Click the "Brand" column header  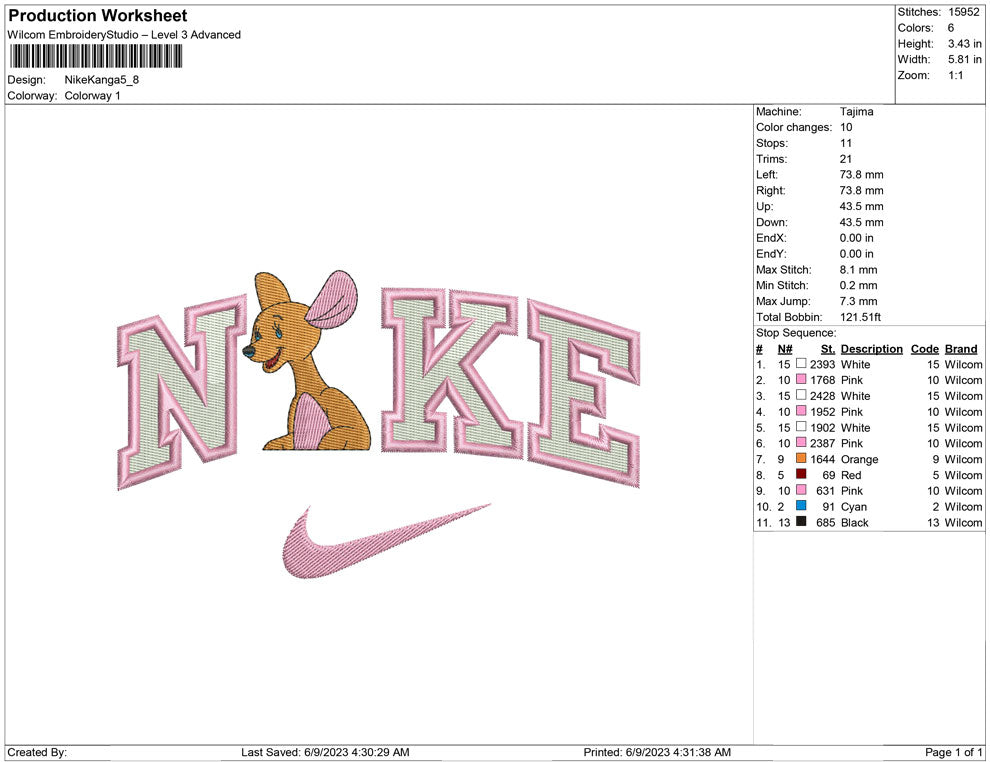(x=961, y=349)
